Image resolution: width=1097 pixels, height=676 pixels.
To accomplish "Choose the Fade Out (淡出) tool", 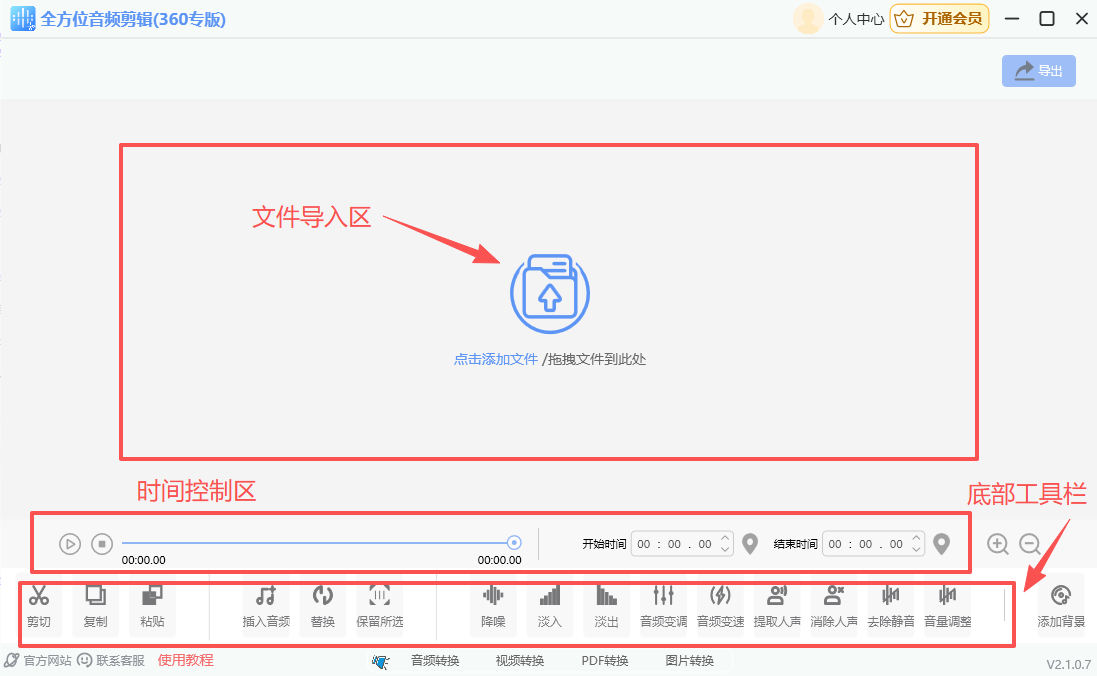I will tap(607, 605).
